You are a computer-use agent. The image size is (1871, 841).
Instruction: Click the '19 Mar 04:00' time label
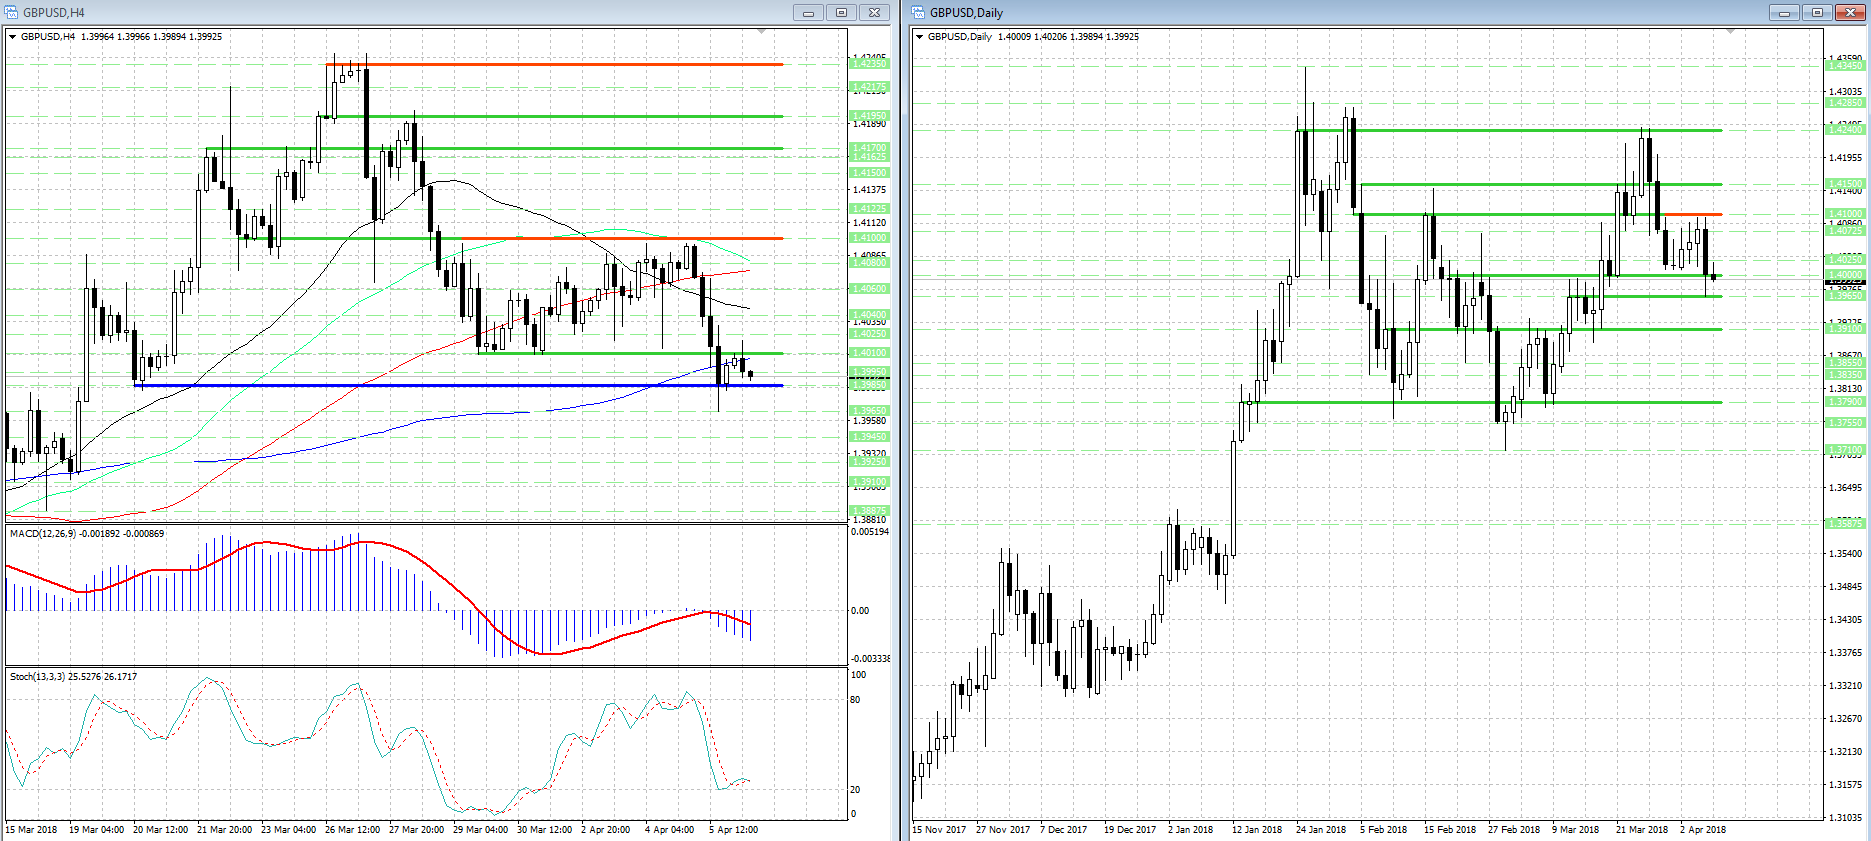point(96,830)
